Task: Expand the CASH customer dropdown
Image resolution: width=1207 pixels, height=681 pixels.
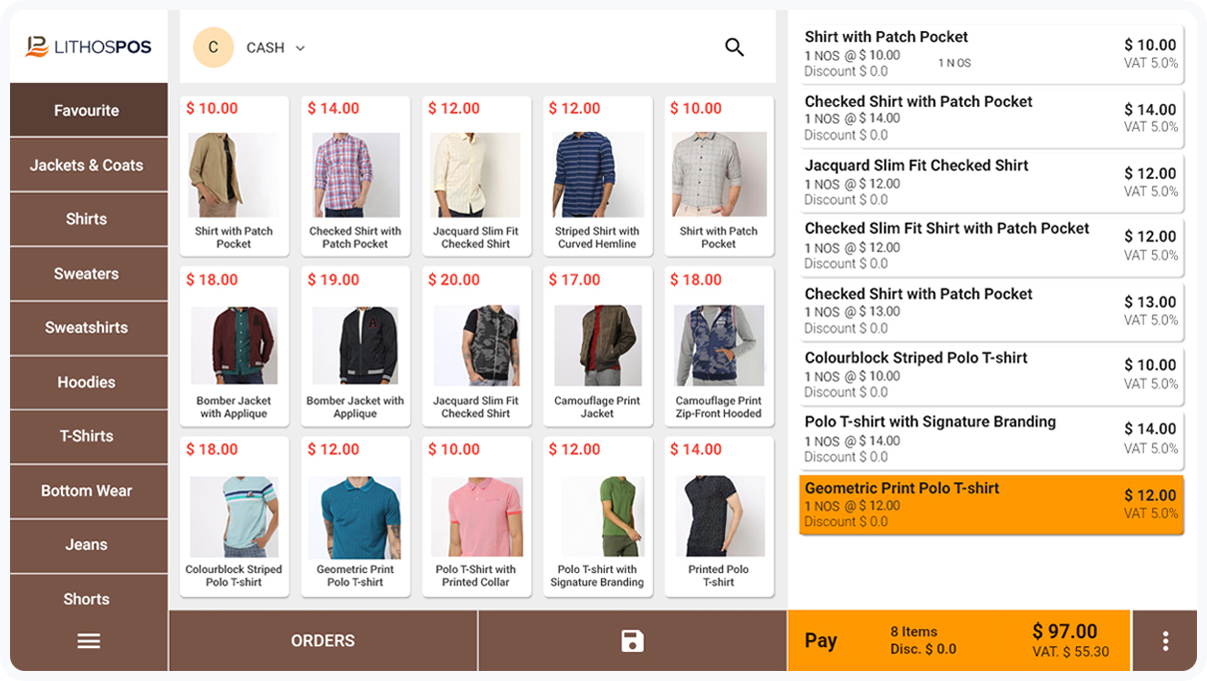Action: pos(275,48)
